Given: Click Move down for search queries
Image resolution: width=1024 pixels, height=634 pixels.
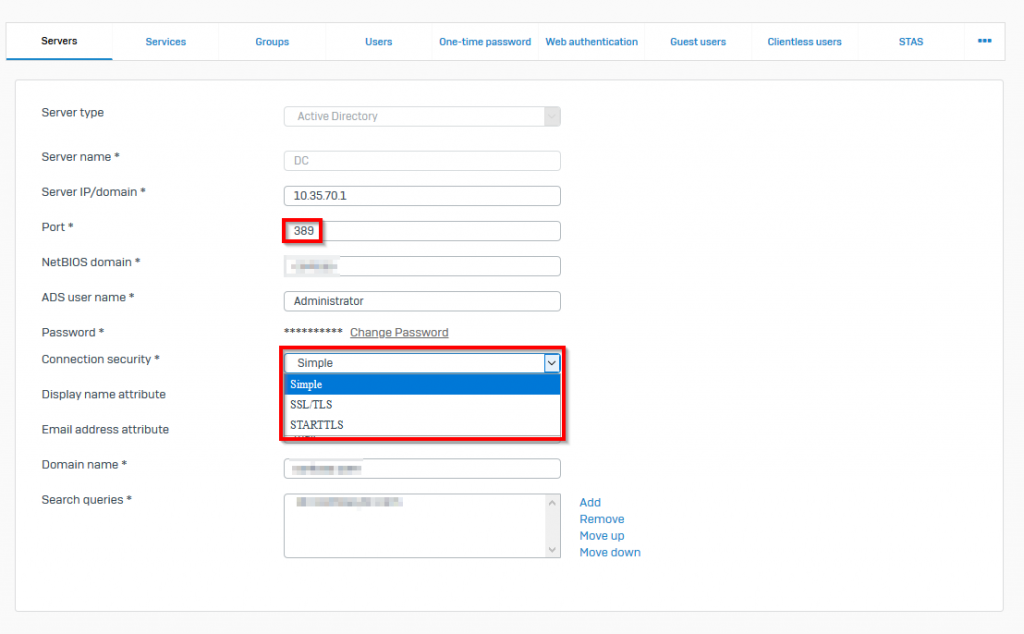Looking at the screenshot, I should 609,552.
